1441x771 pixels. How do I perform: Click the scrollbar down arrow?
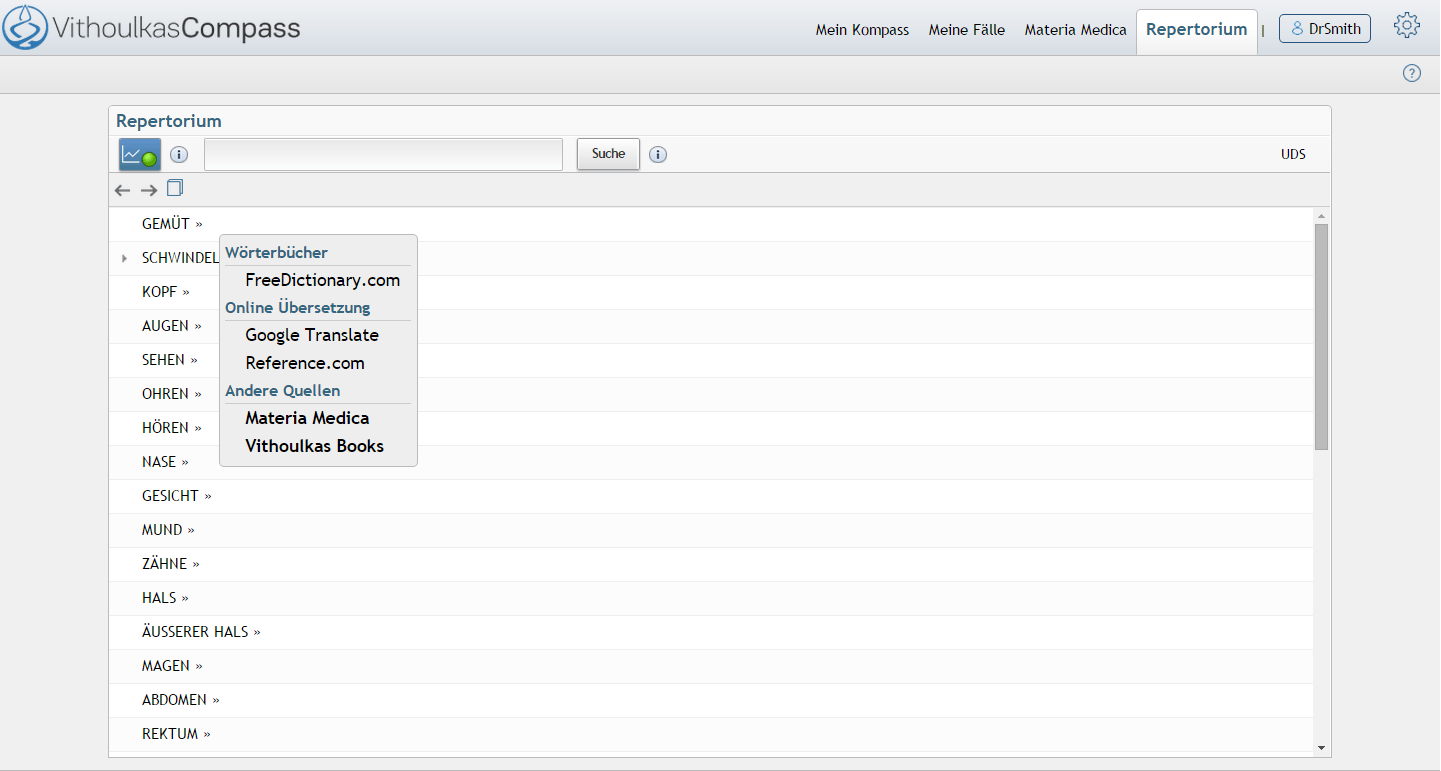[1321, 747]
